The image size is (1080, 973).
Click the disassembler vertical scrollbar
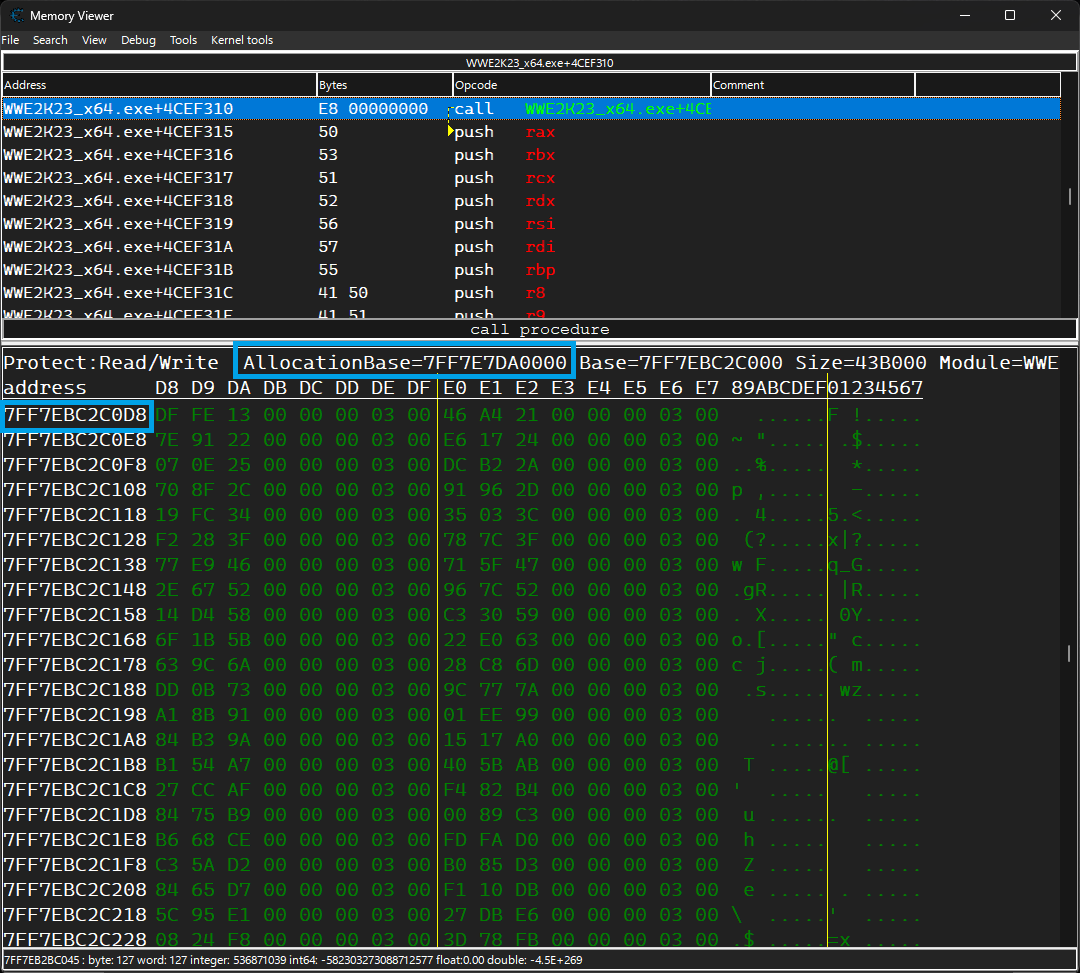[x=1070, y=196]
